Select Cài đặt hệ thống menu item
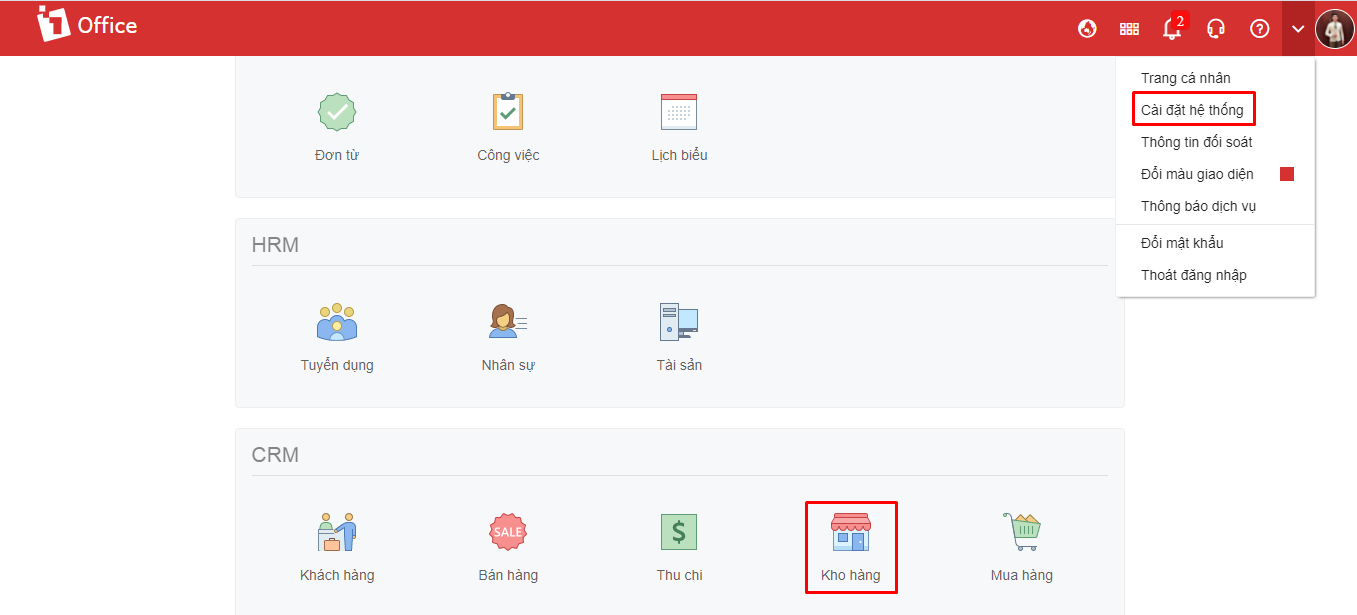1357x615 pixels. 1192,110
